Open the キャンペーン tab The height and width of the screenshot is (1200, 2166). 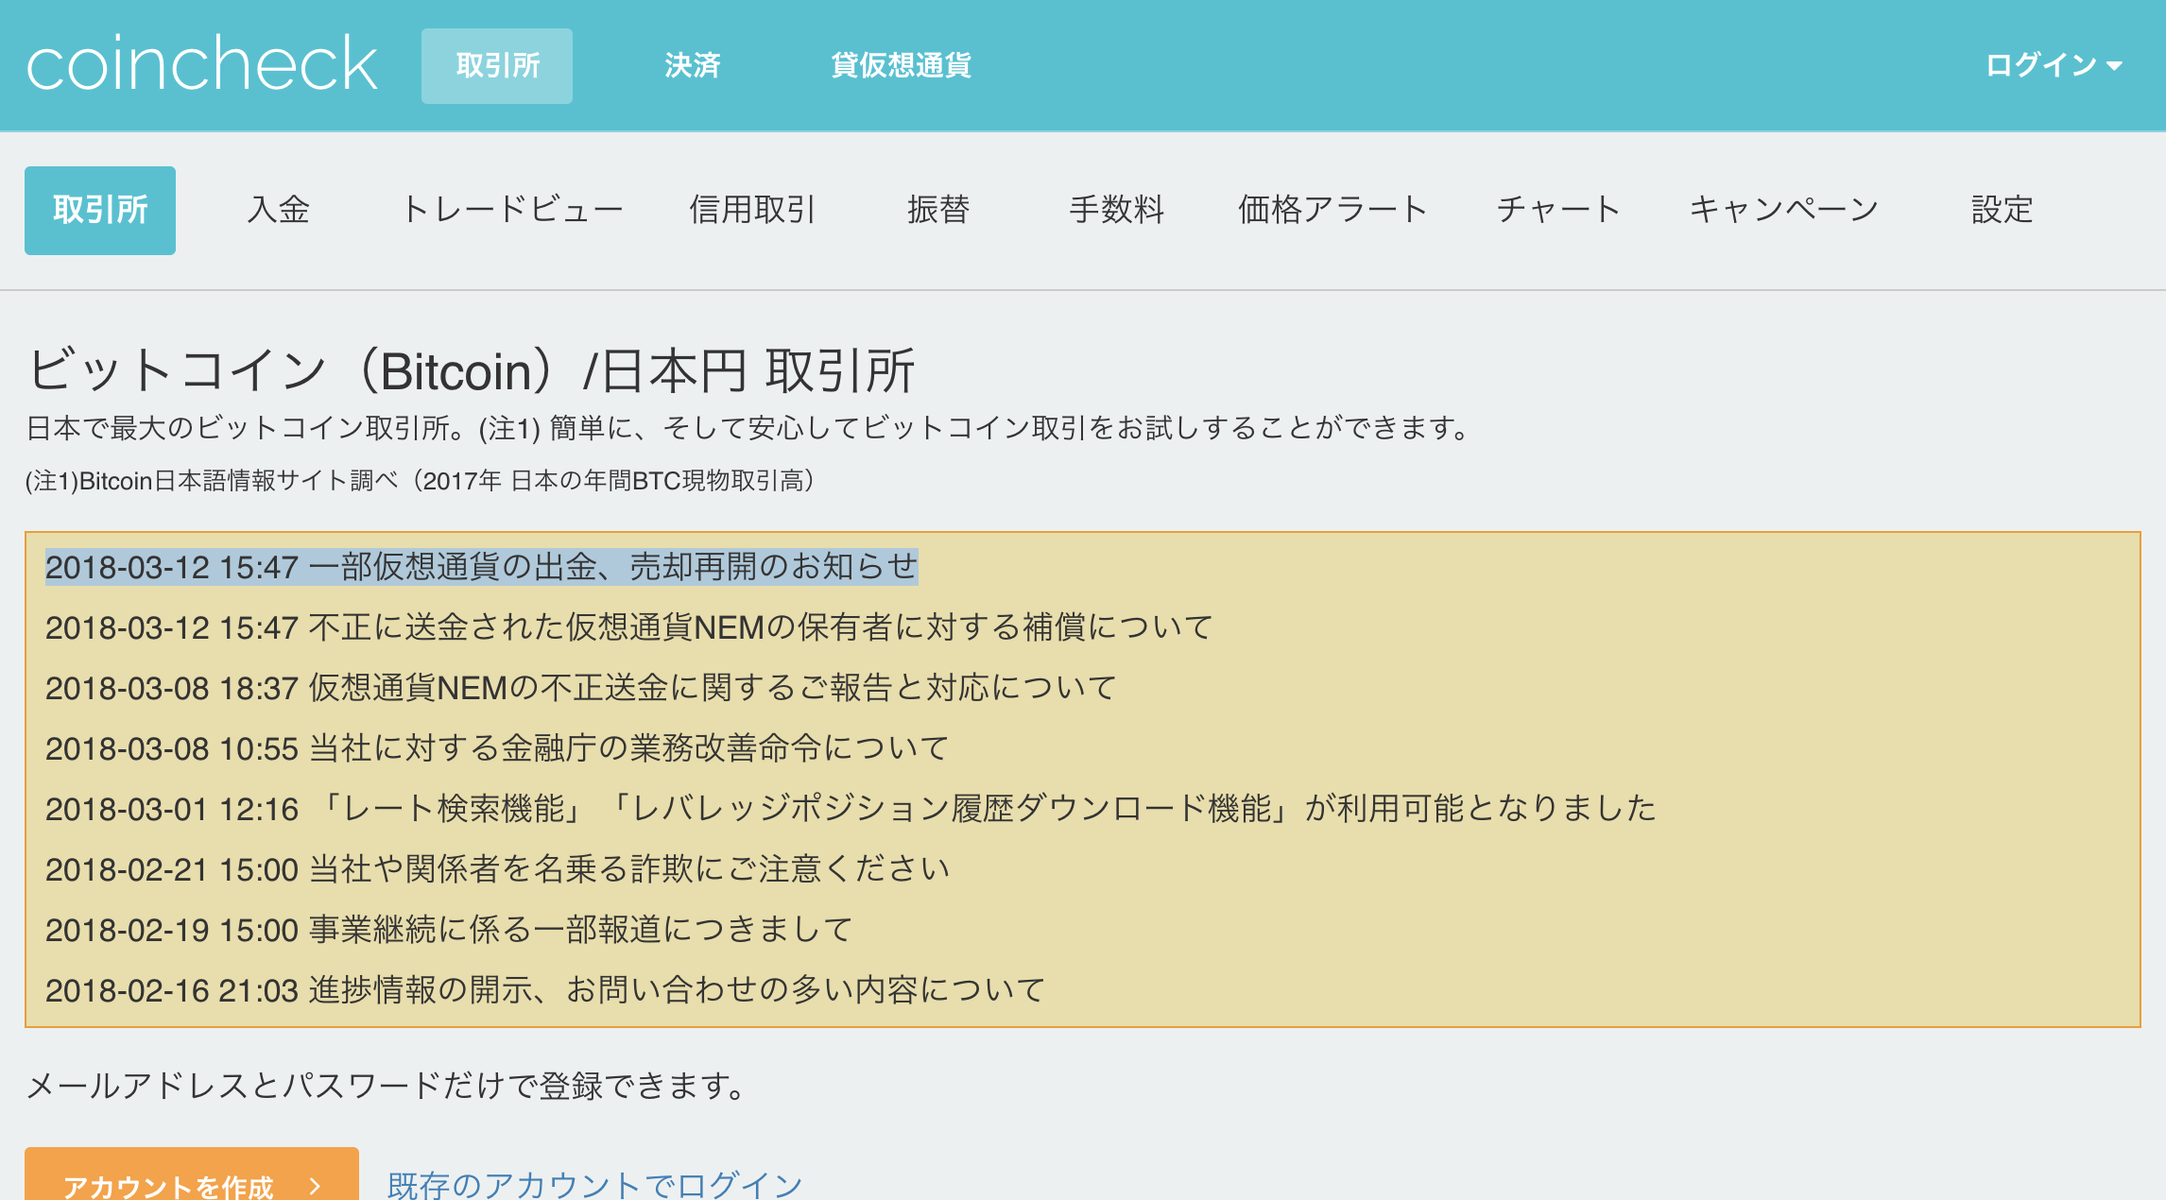[1784, 210]
